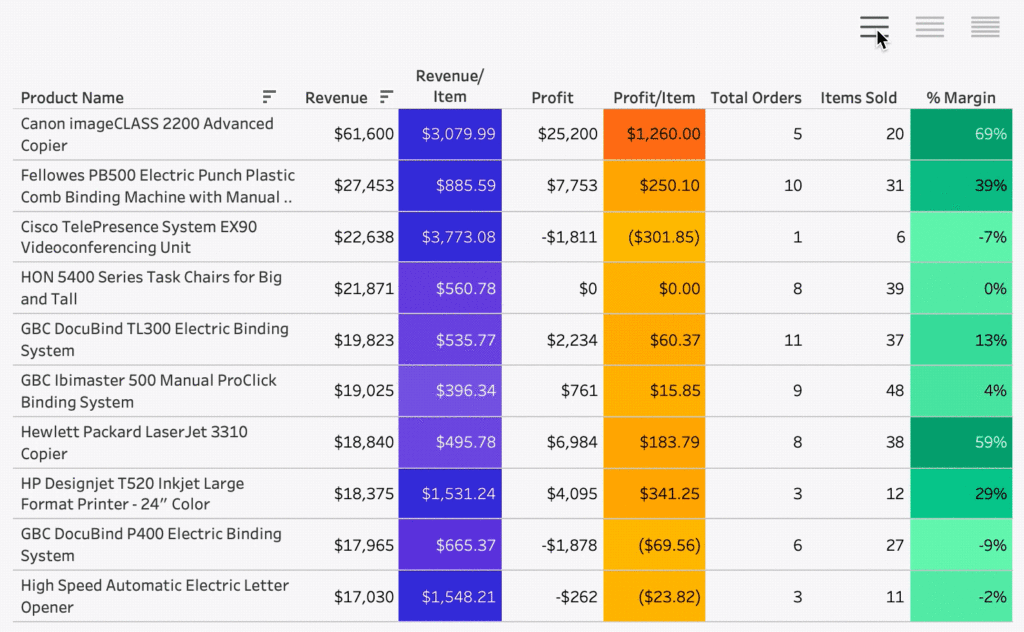Click the -2% margin cell
The width and height of the screenshot is (1024, 632).
point(961,597)
